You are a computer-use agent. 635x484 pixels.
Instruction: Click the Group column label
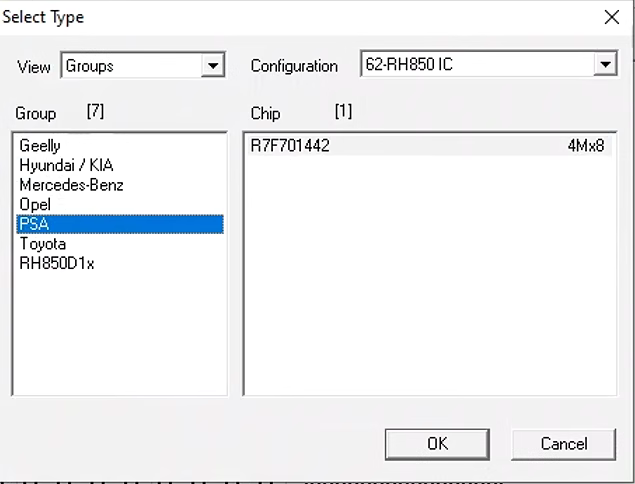point(37,114)
